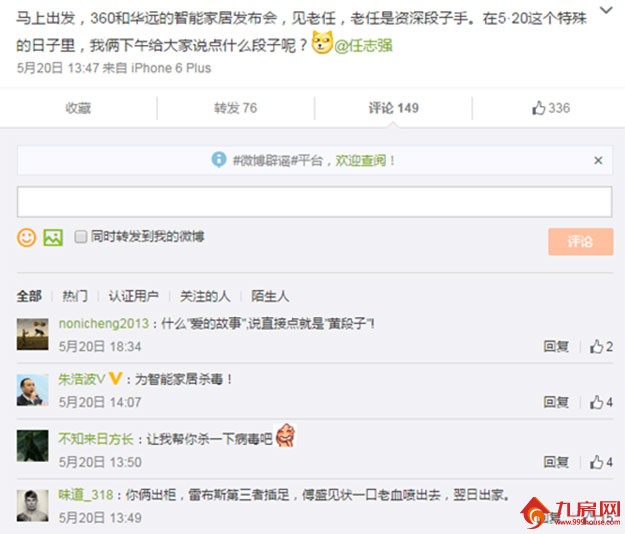Screen dimensions: 625x534
Task: Like nonicheng2013's comment
Action: coord(601,346)
